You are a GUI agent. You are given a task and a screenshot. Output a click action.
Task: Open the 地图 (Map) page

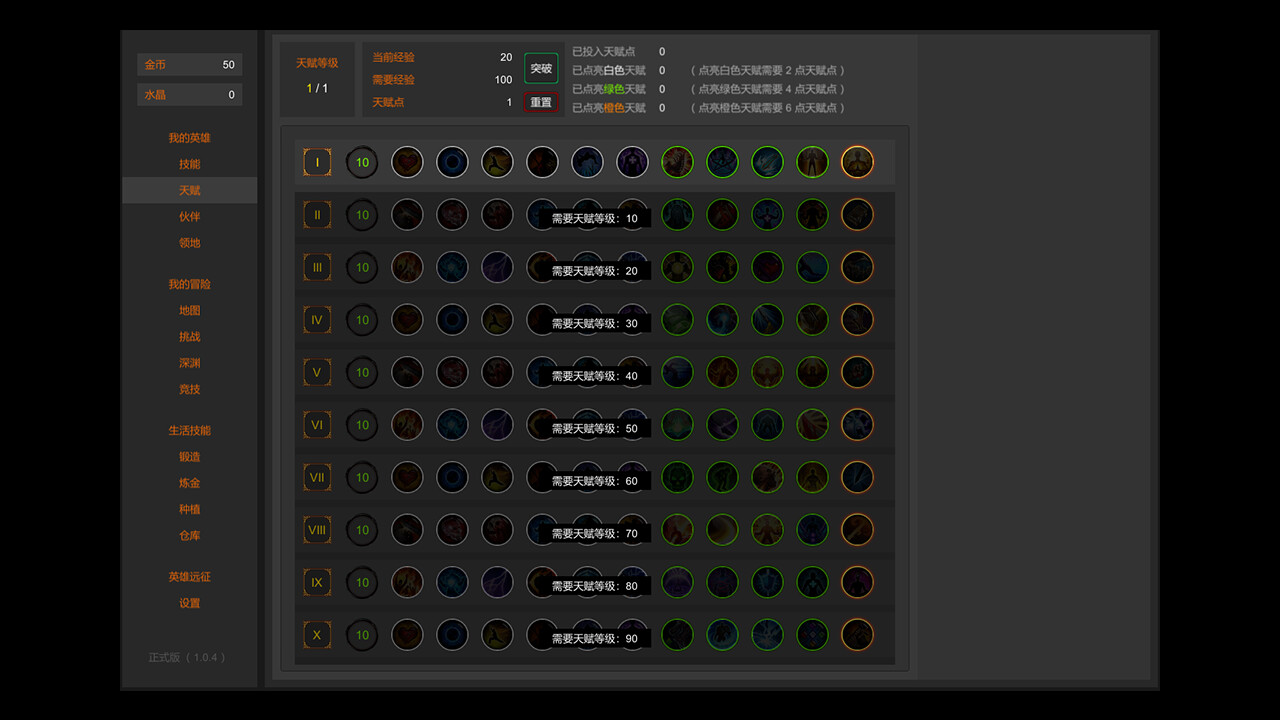(x=189, y=310)
